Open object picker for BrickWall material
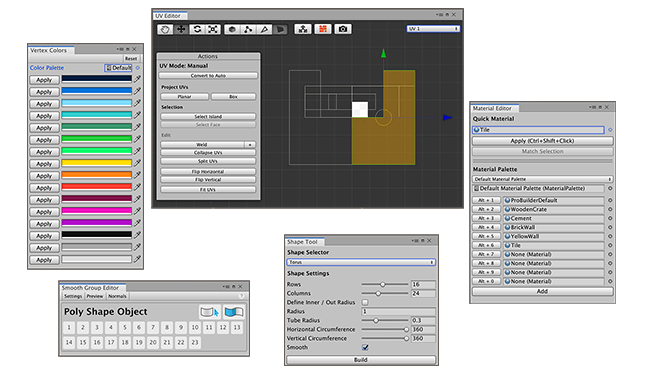 [x=610, y=227]
